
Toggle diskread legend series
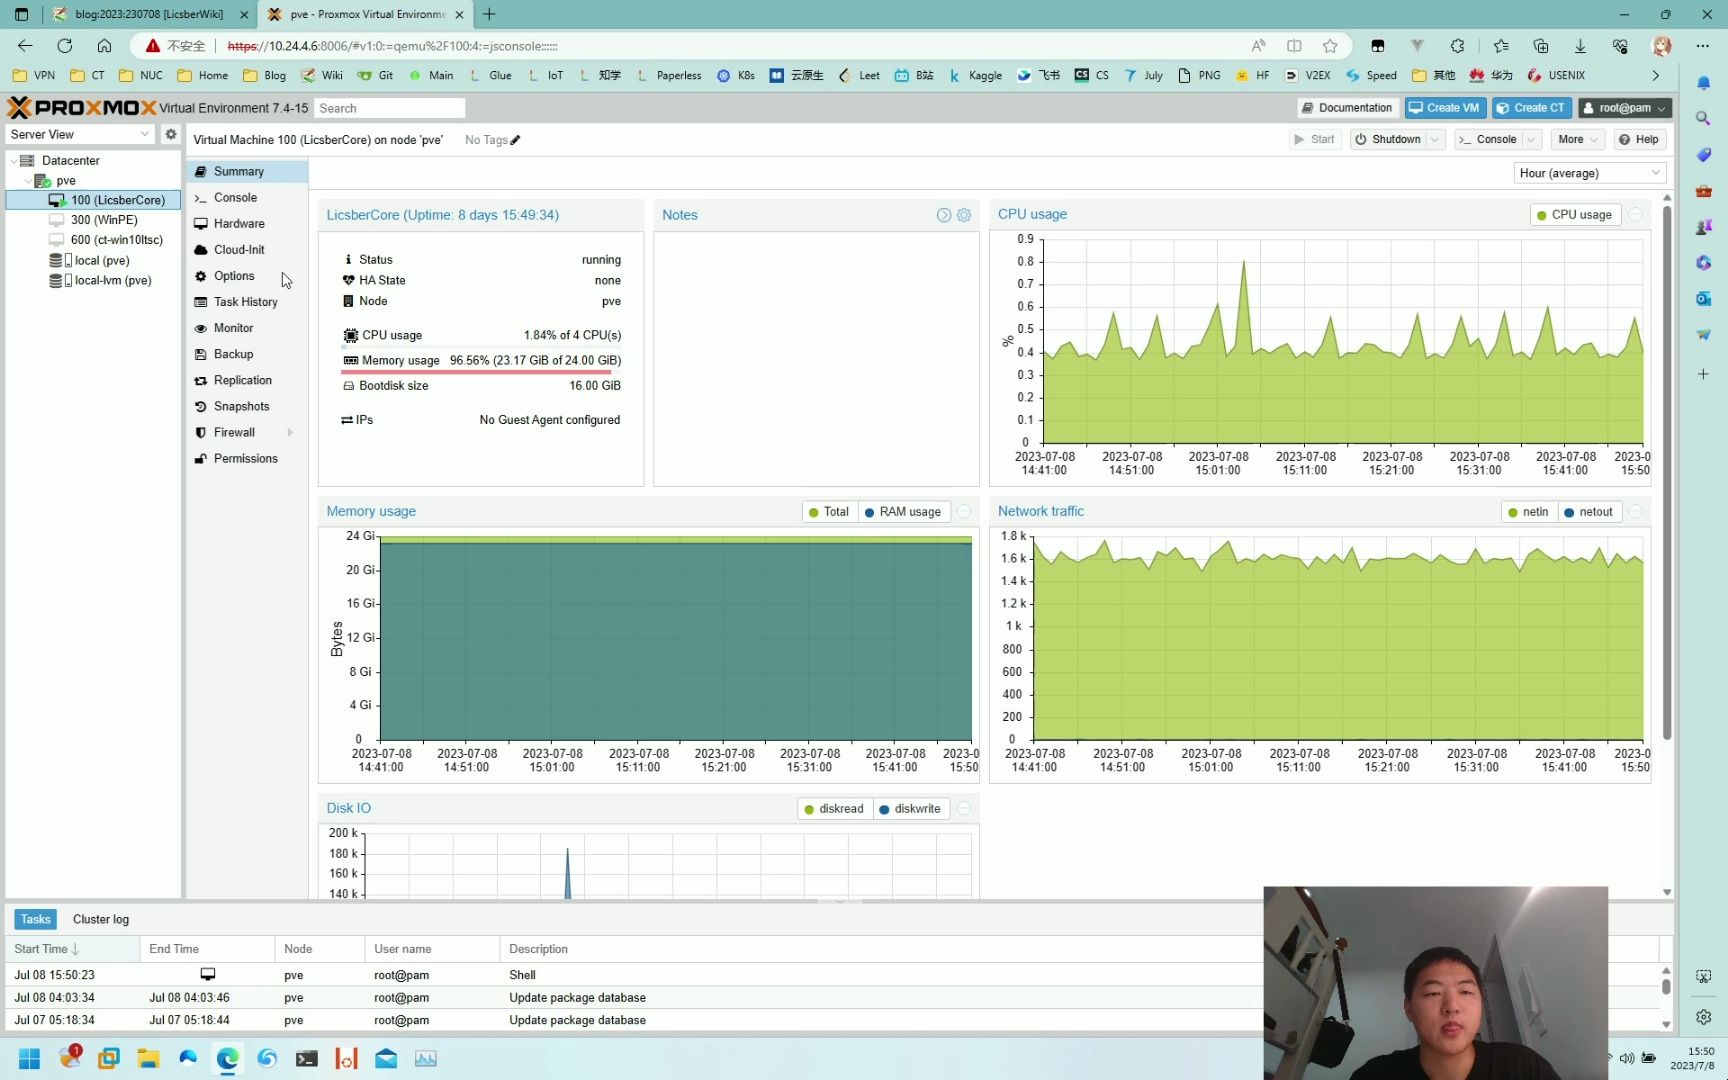[x=834, y=809]
